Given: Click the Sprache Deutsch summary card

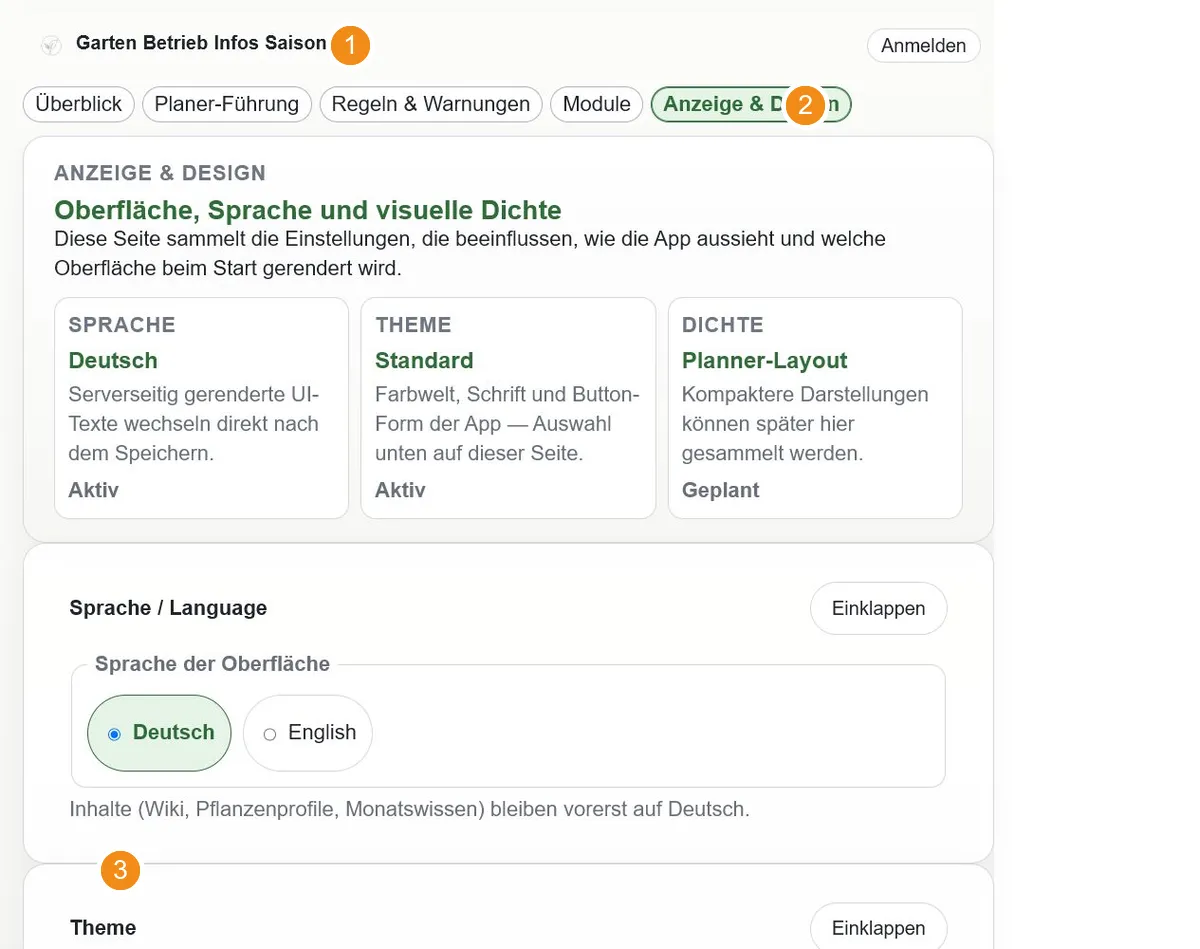Looking at the screenshot, I should [x=201, y=408].
